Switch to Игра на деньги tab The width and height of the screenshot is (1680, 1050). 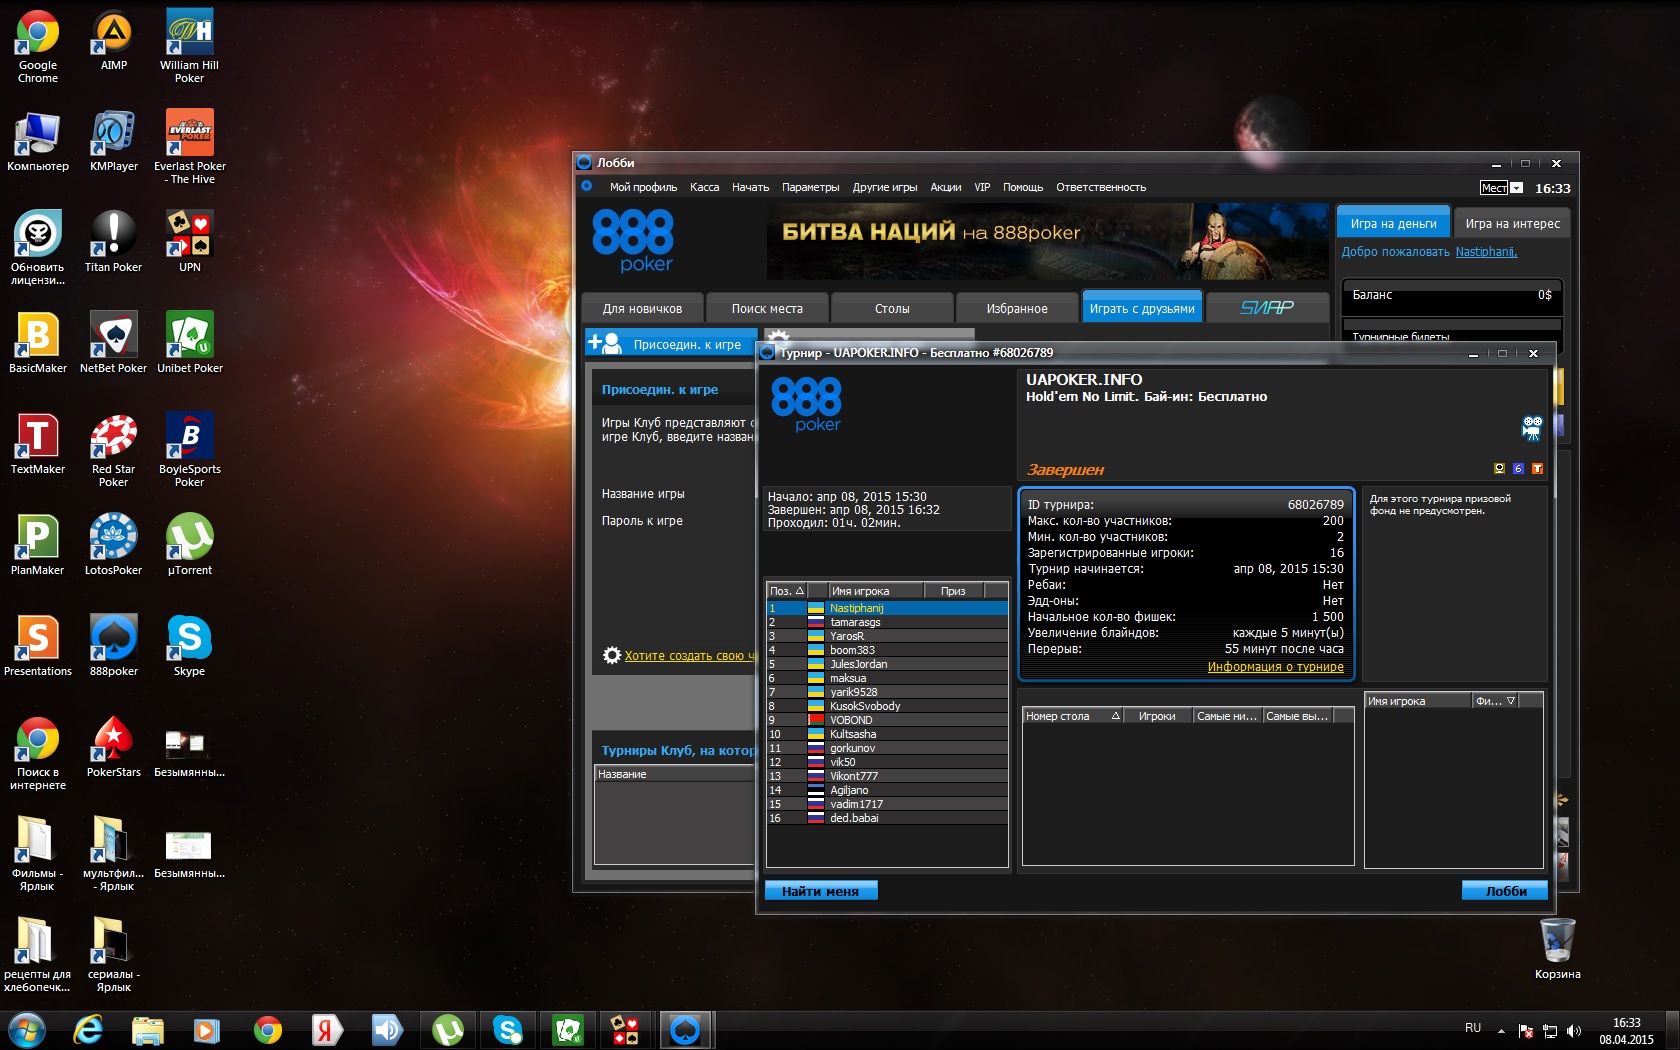(1393, 223)
